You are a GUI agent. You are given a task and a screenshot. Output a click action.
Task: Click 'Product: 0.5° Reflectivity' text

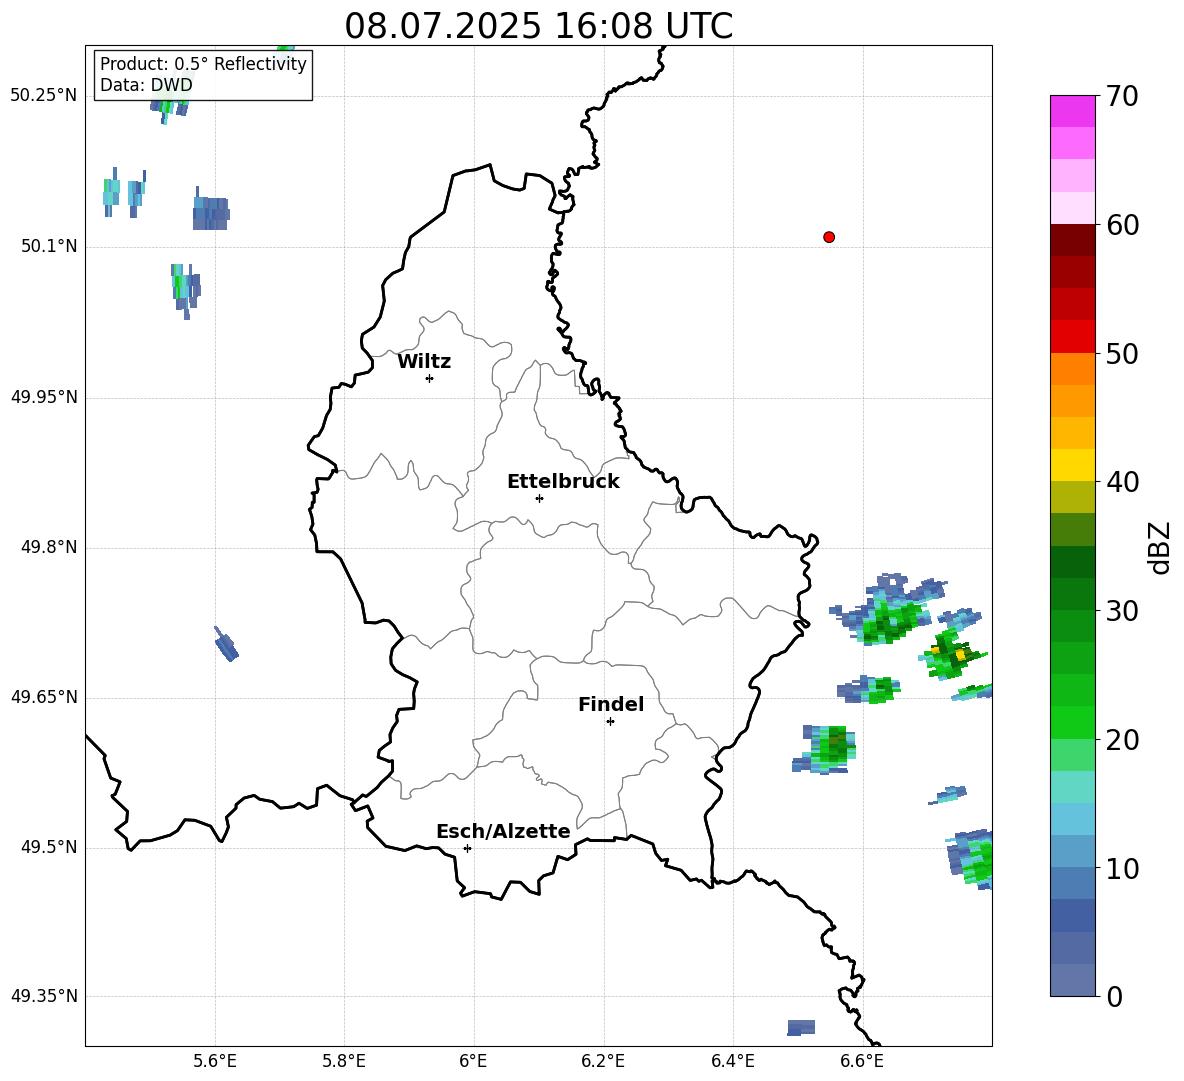point(203,64)
